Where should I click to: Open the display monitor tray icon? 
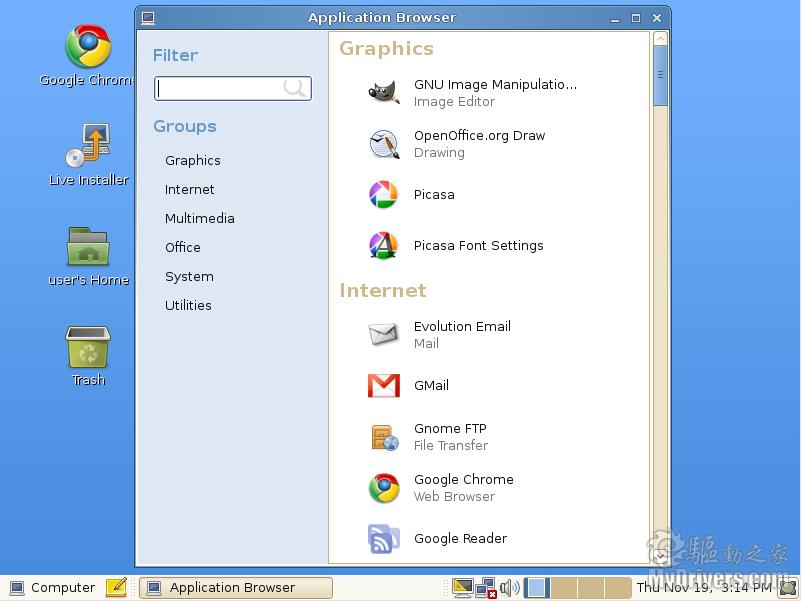point(462,588)
